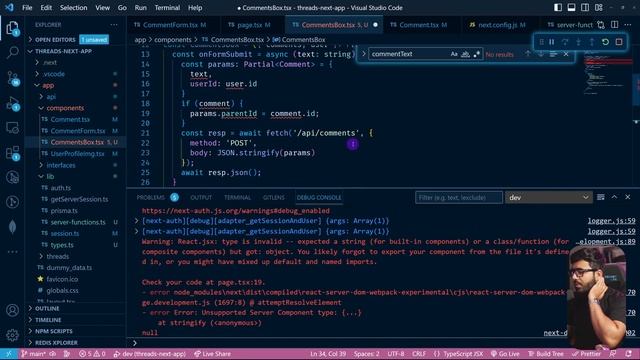Image resolution: width=640 pixels, height=360 pixels.
Task: Open the File menu
Action: click(x=27, y=8)
